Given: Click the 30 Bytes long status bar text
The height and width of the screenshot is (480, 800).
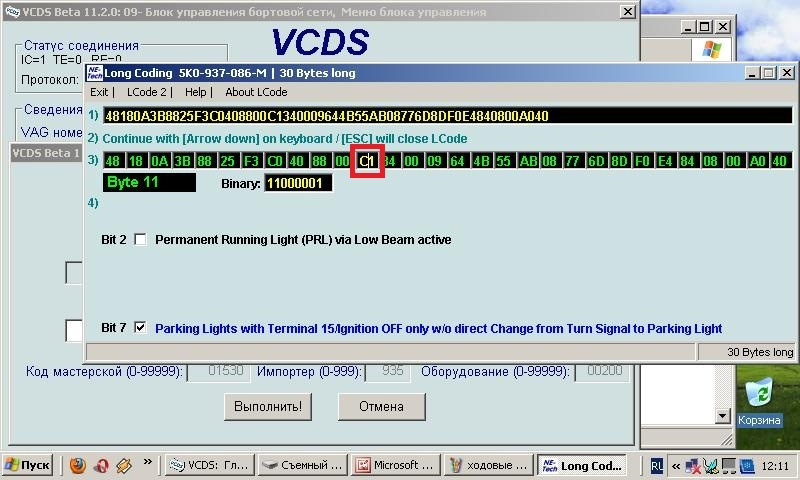Looking at the screenshot, I should point(760,352).
